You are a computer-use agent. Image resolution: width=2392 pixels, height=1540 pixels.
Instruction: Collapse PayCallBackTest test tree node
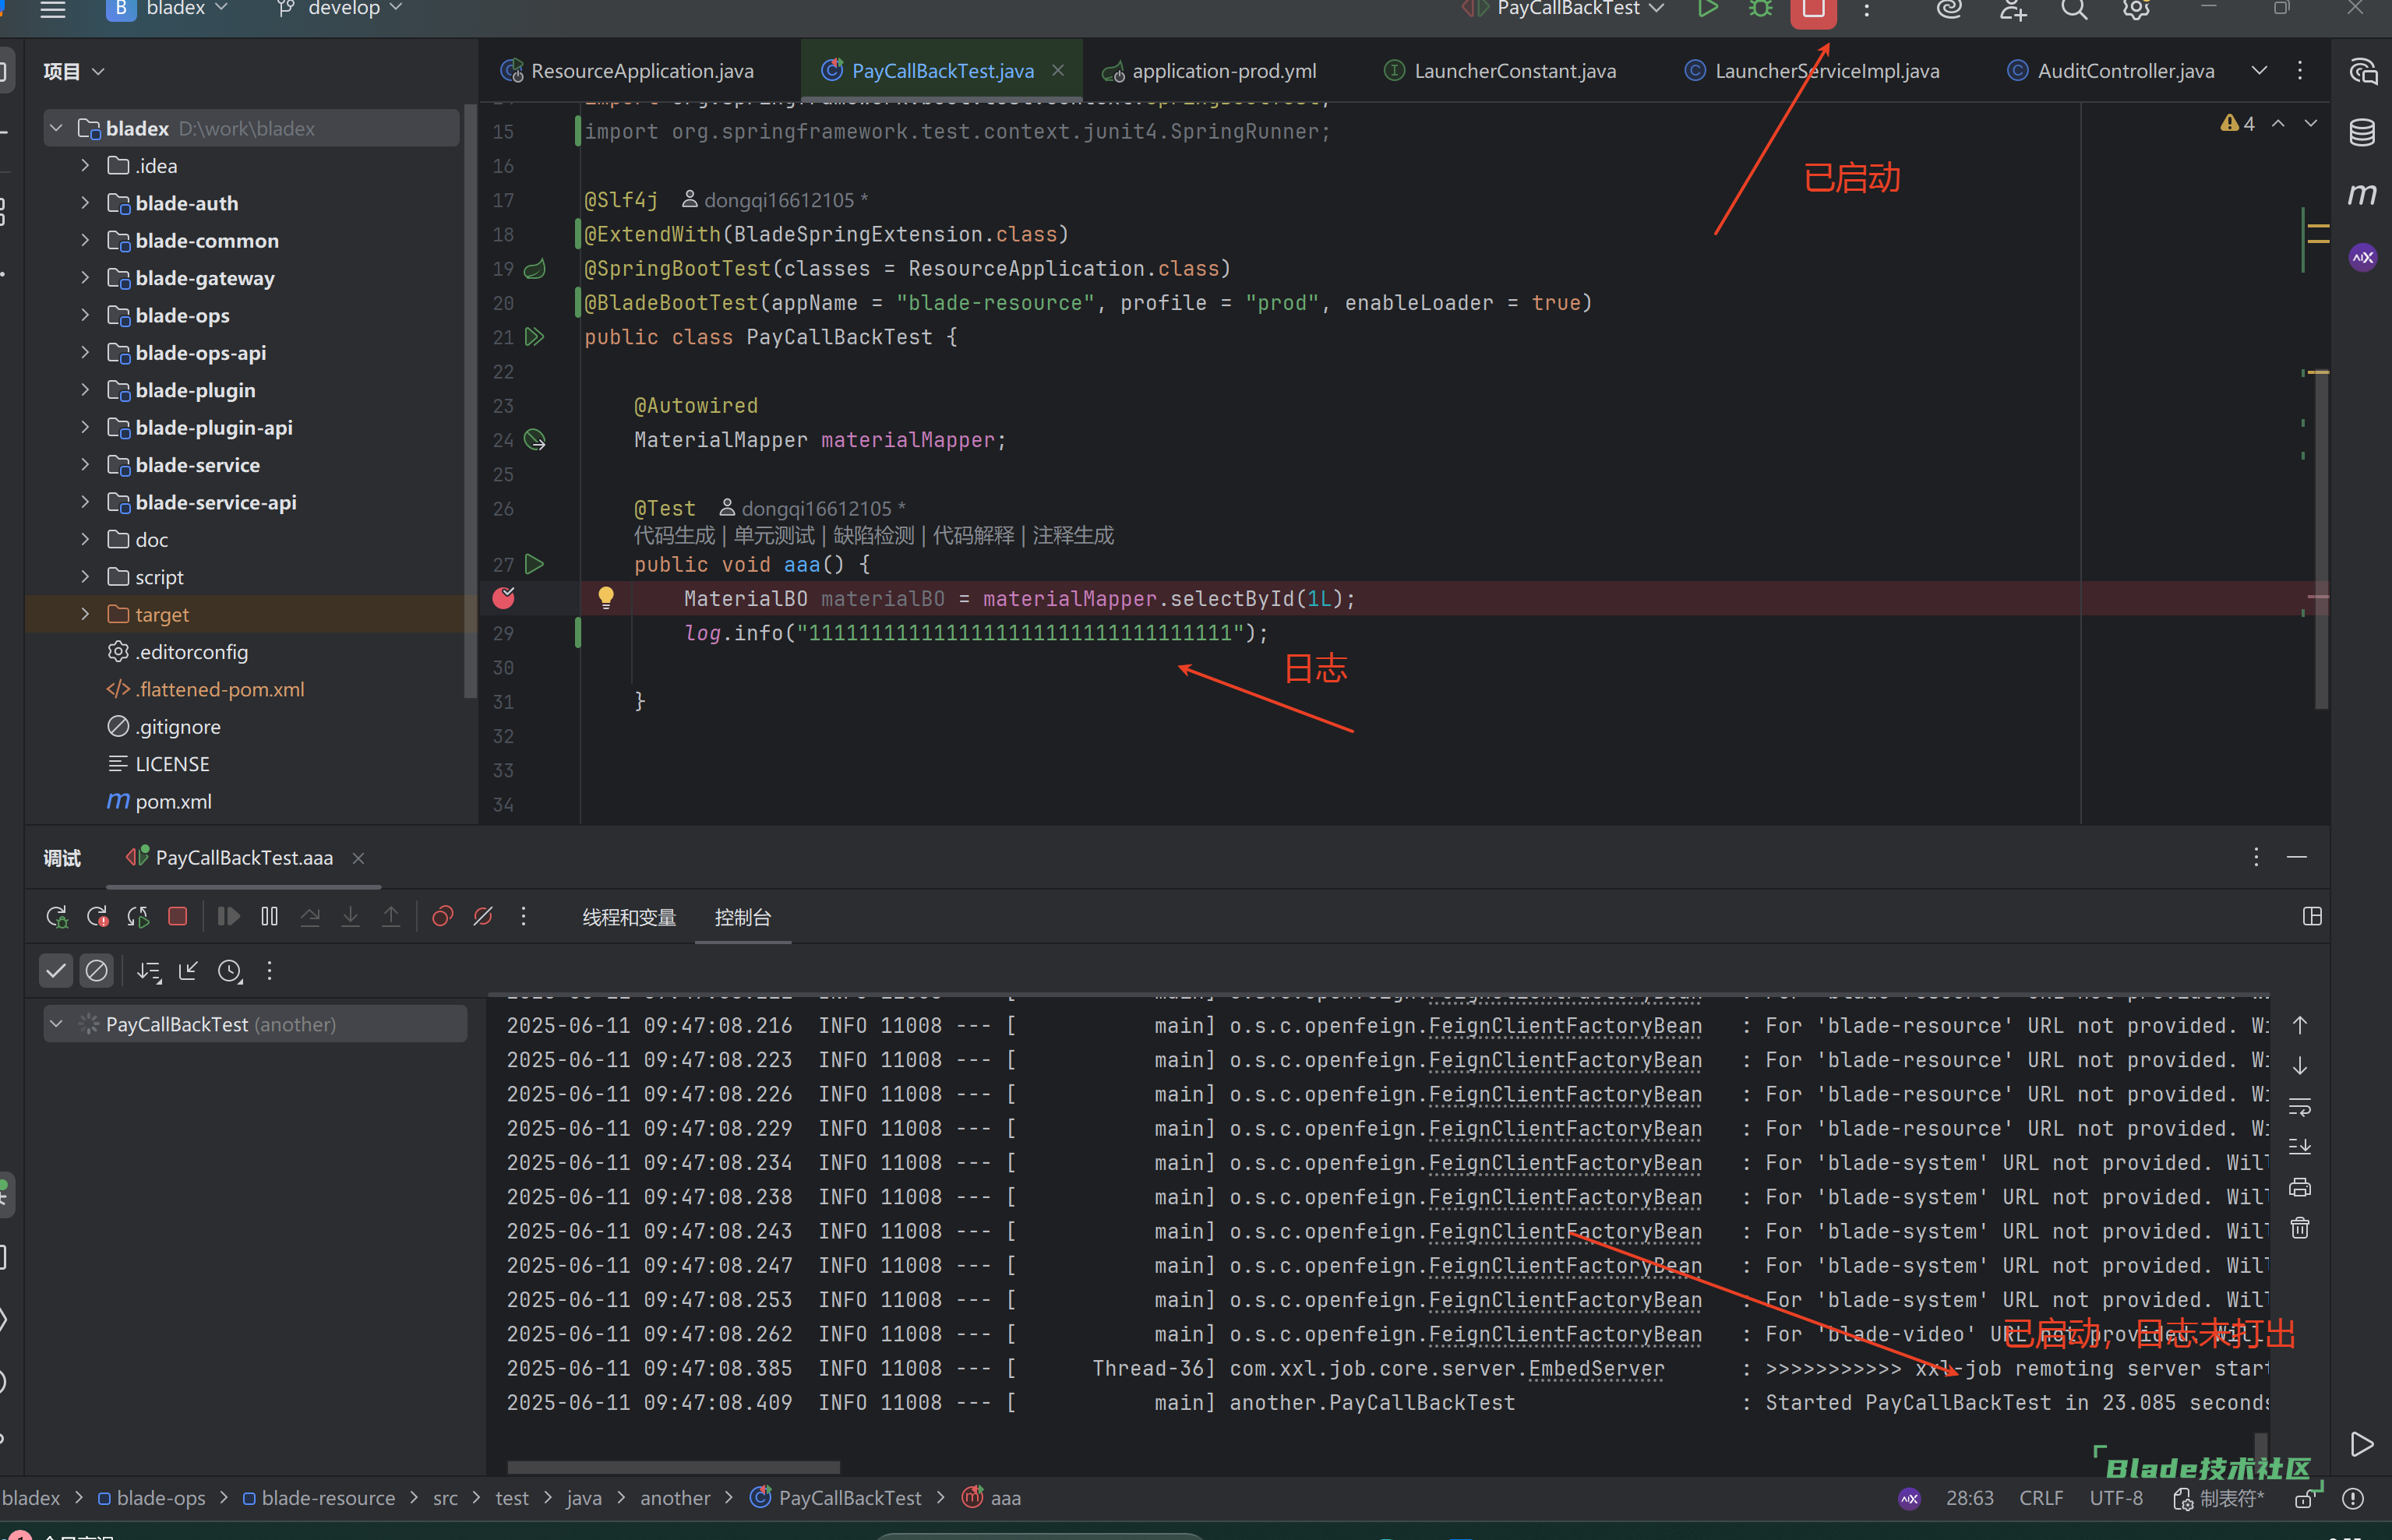coord(57,1024)
